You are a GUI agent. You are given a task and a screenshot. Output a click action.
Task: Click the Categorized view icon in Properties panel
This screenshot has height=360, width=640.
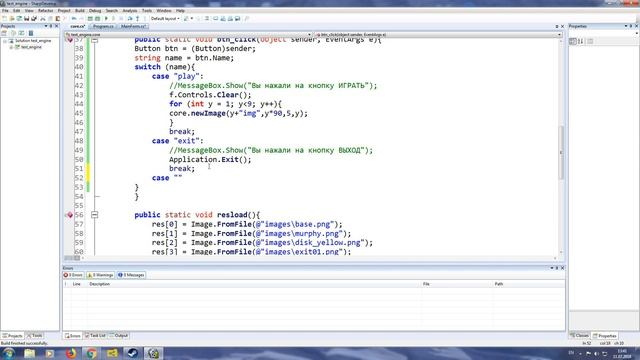coord(573,41)
